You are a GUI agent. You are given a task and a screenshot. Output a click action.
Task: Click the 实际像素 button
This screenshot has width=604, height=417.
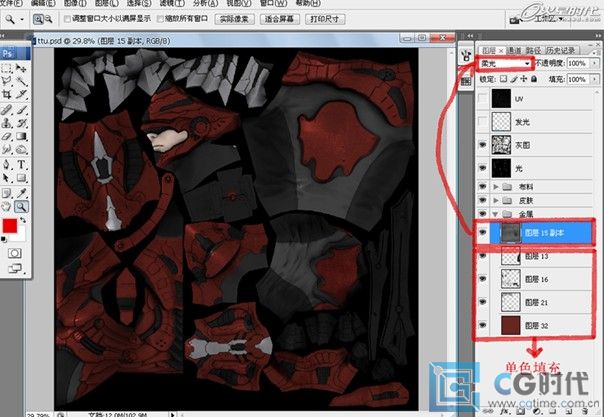point(234,19)
